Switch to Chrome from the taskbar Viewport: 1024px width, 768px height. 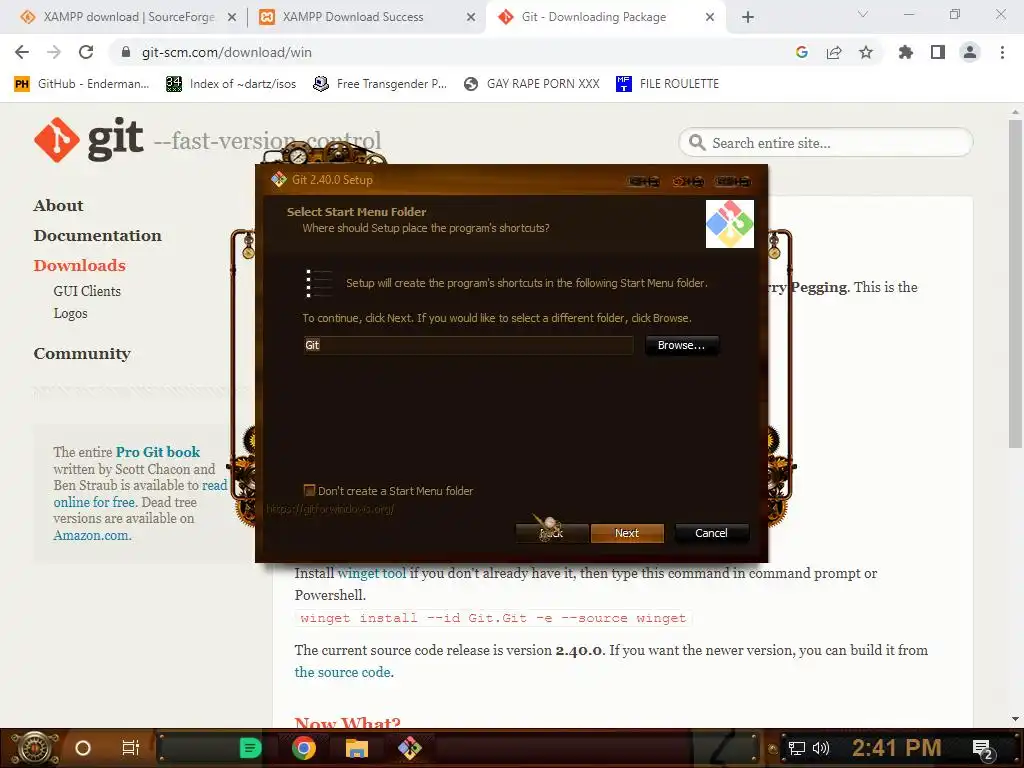tap(304, 748)
